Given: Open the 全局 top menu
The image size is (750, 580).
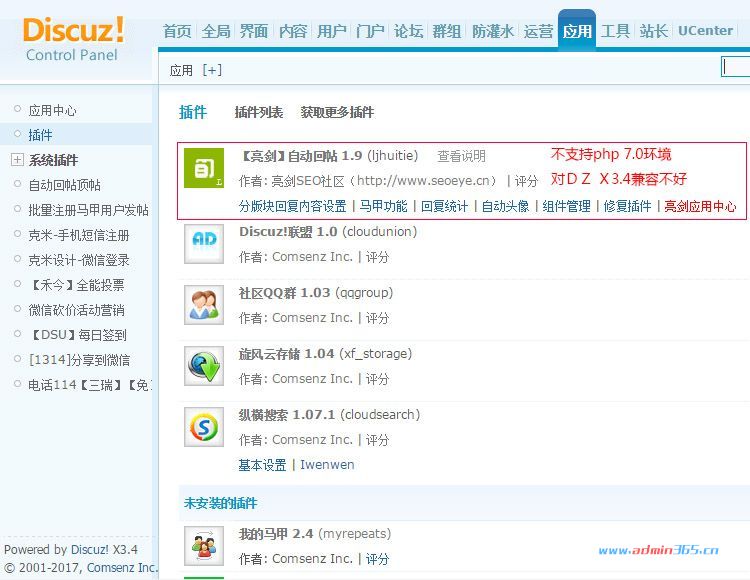Looking at the screenshot, I should [x=216, y=31].
